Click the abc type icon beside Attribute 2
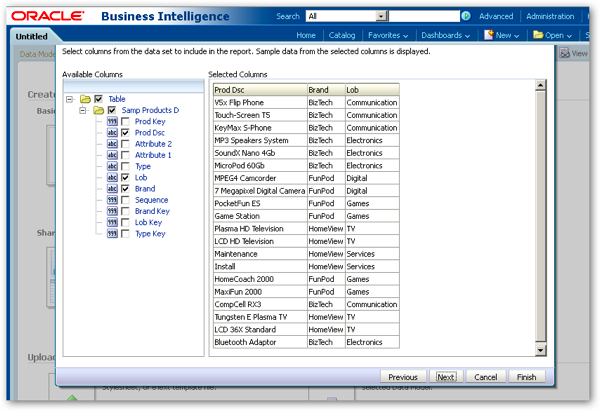 [x=112, y=144]
